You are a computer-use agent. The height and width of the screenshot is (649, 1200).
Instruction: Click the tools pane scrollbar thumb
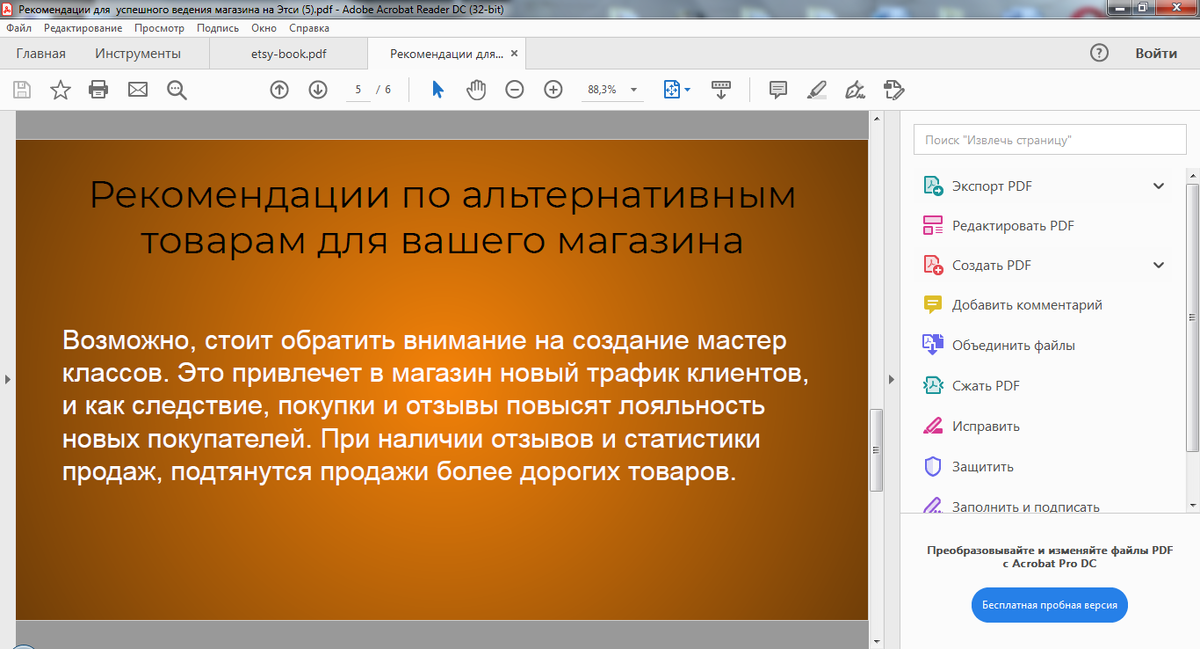point(1193,318)
